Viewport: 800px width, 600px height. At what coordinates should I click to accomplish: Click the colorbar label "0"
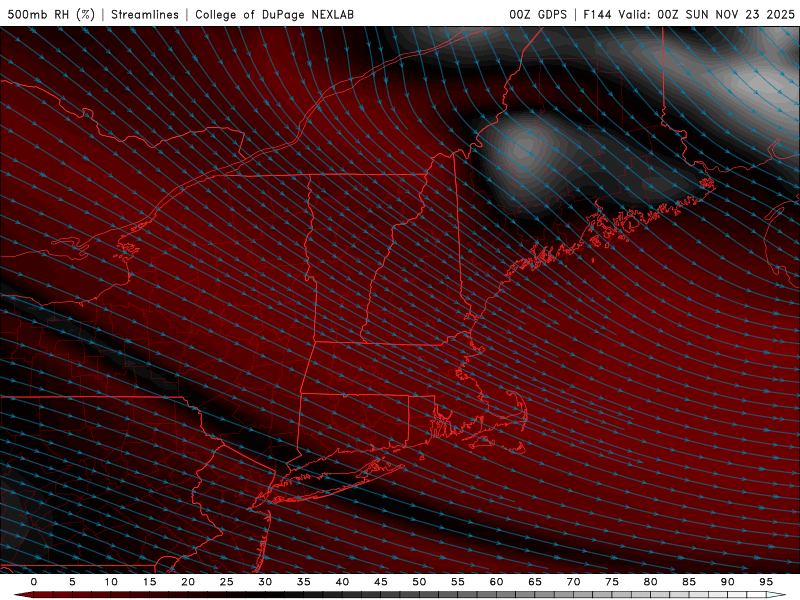pyautogui.click(x=34, y=582)
